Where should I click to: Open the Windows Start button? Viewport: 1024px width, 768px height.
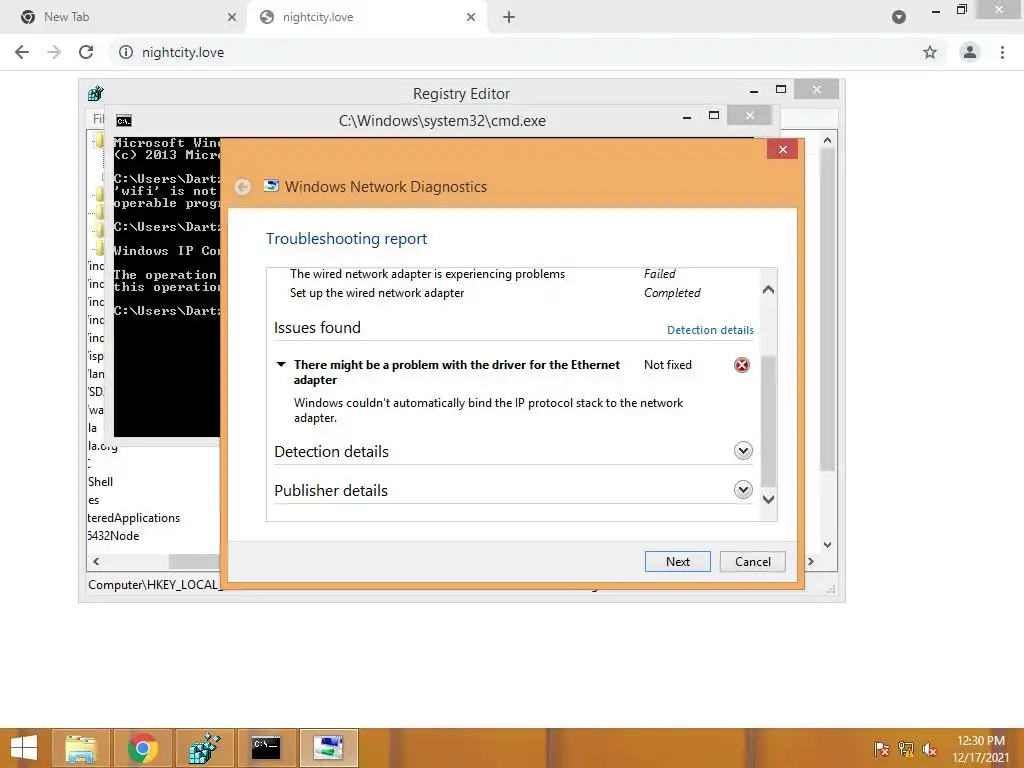[24, 748]
